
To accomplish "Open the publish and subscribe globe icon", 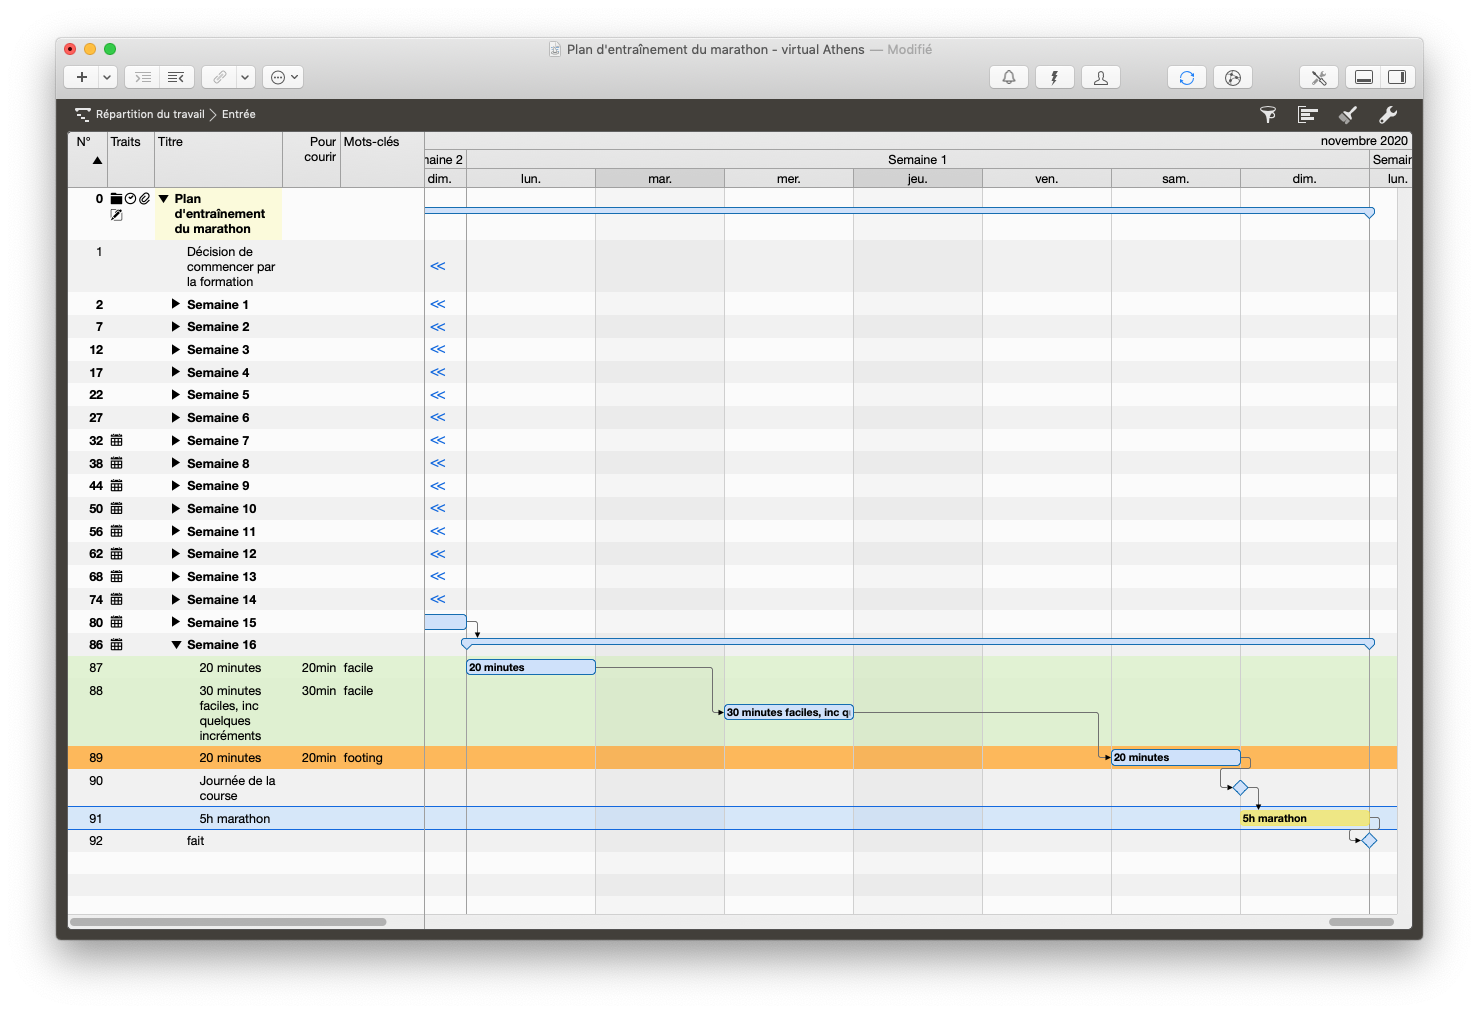I will (x=1232, y=77).
